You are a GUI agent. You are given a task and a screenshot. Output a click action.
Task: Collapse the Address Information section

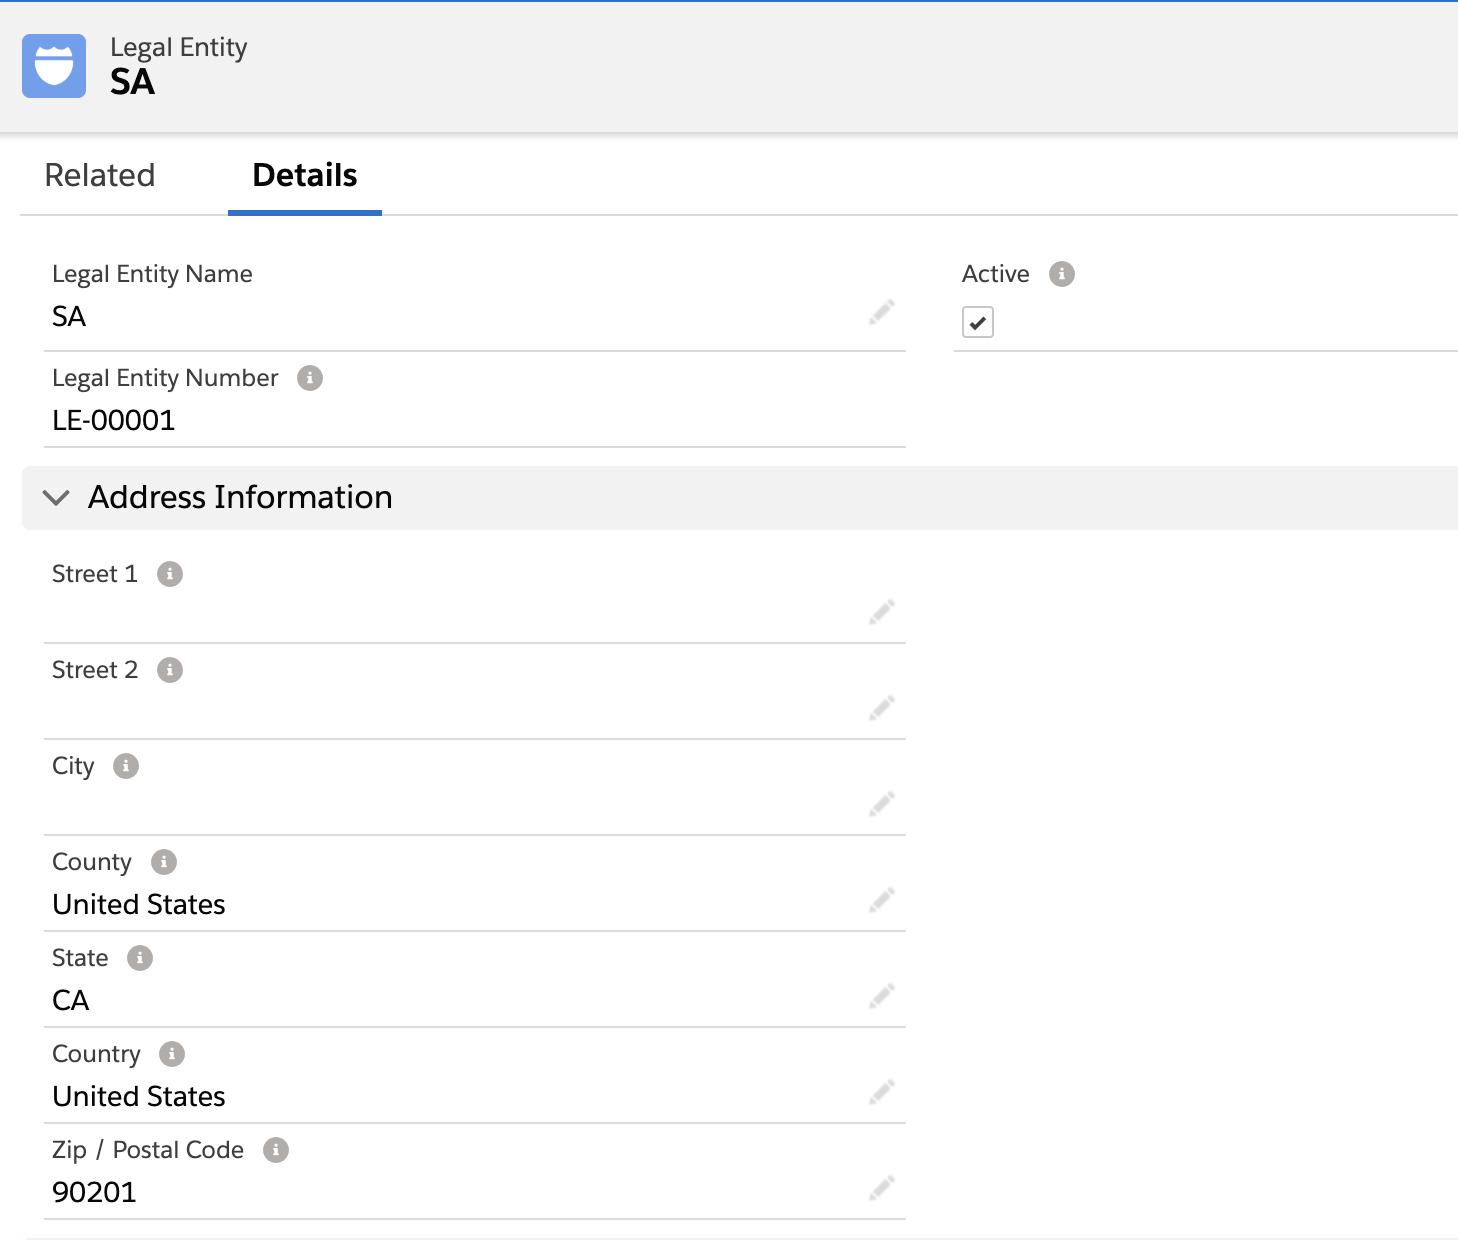57,497
